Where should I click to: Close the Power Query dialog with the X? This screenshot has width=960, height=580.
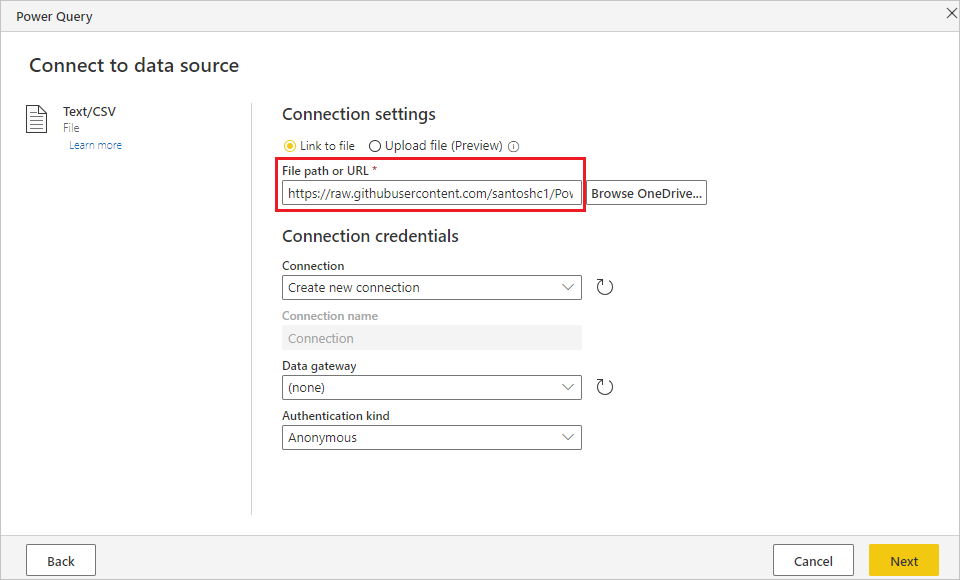951,13
